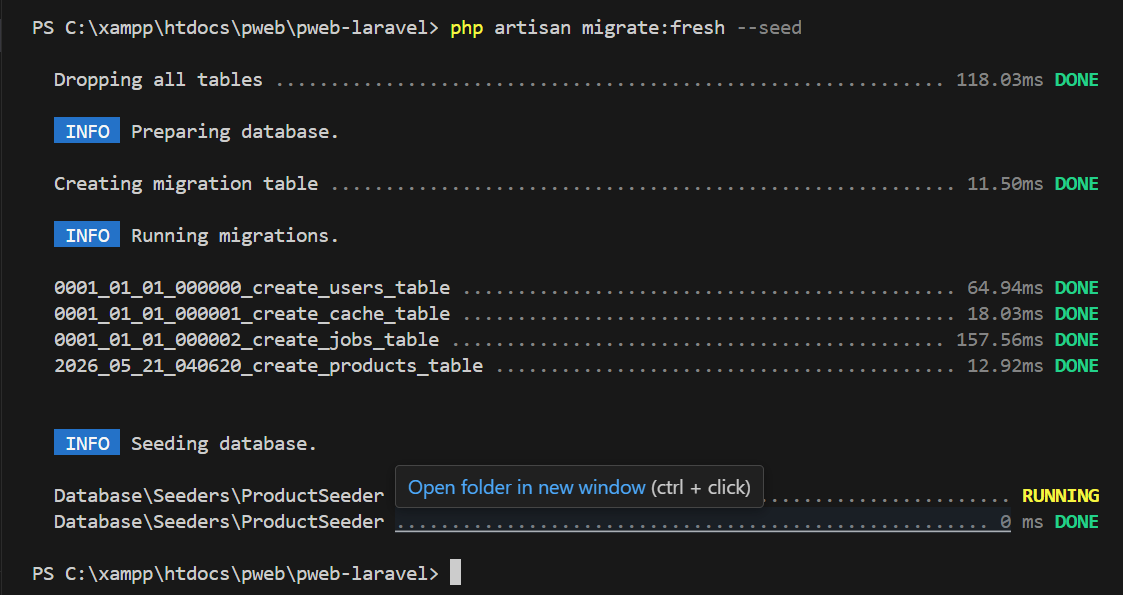Viewport: 1123px width, 595px height.
Task: Click DONE status on create_products_table row
Action: pyautogui.click(x=1076, y=366)
